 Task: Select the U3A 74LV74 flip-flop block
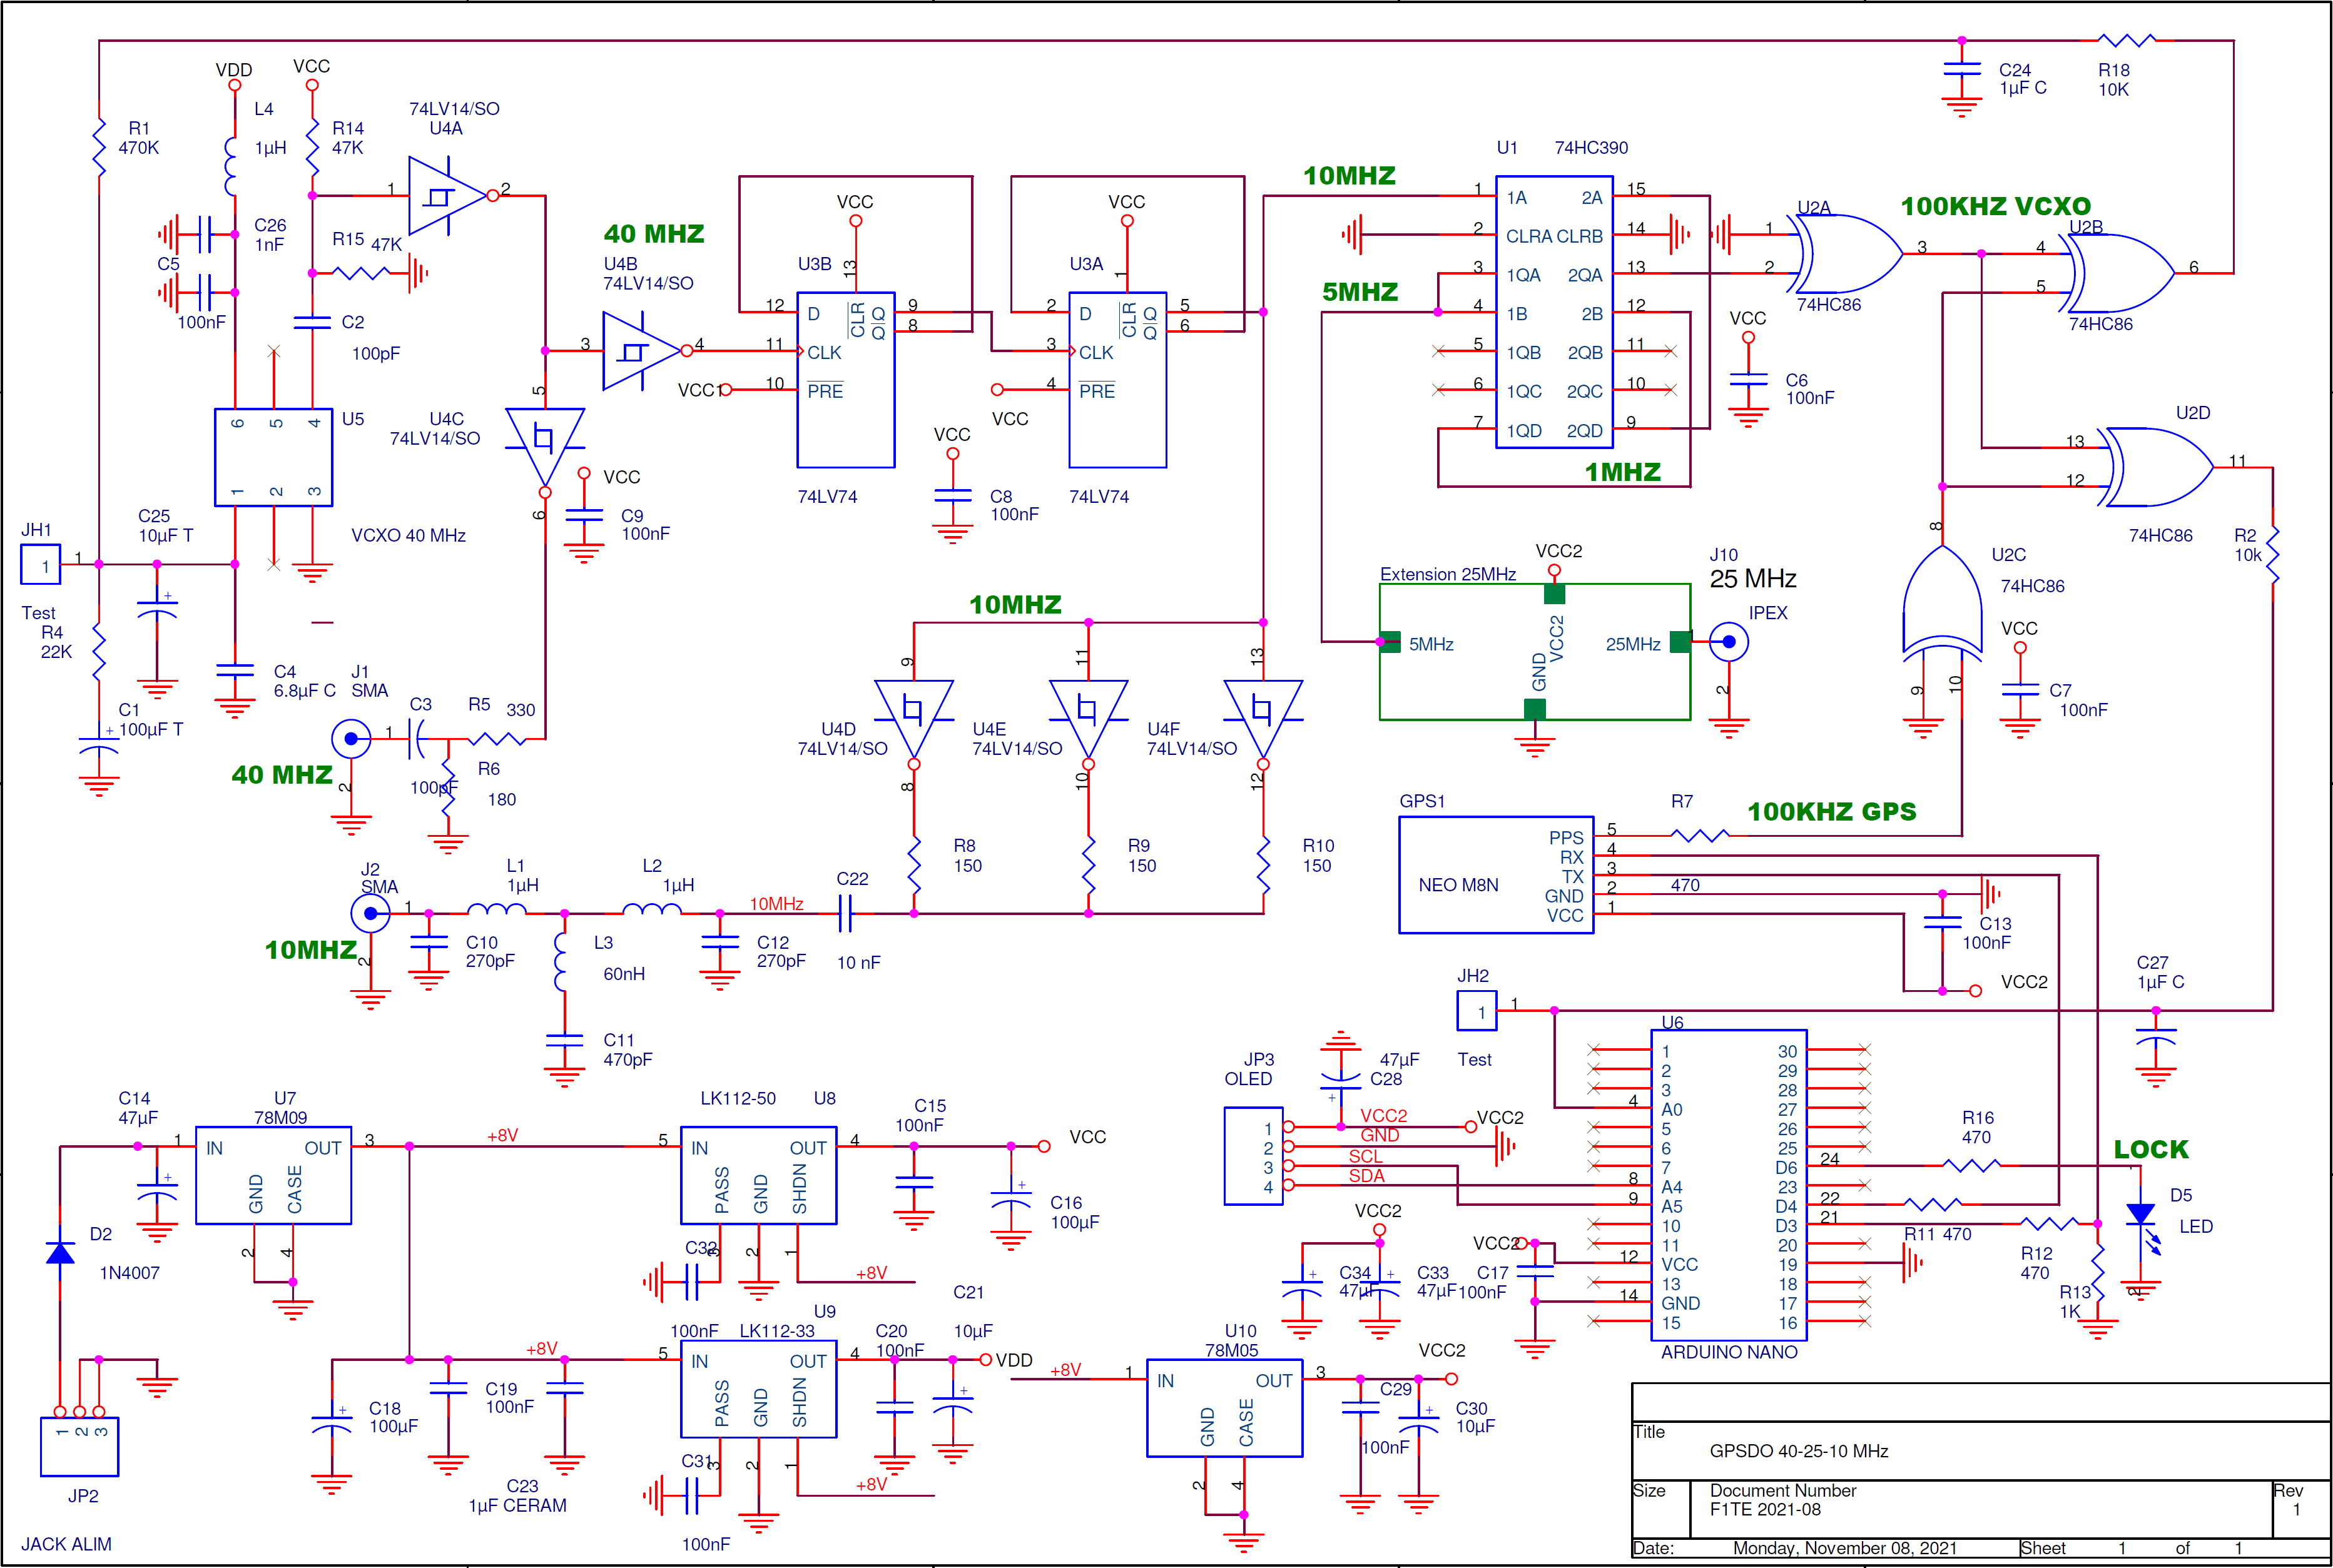coord(1118,380)
